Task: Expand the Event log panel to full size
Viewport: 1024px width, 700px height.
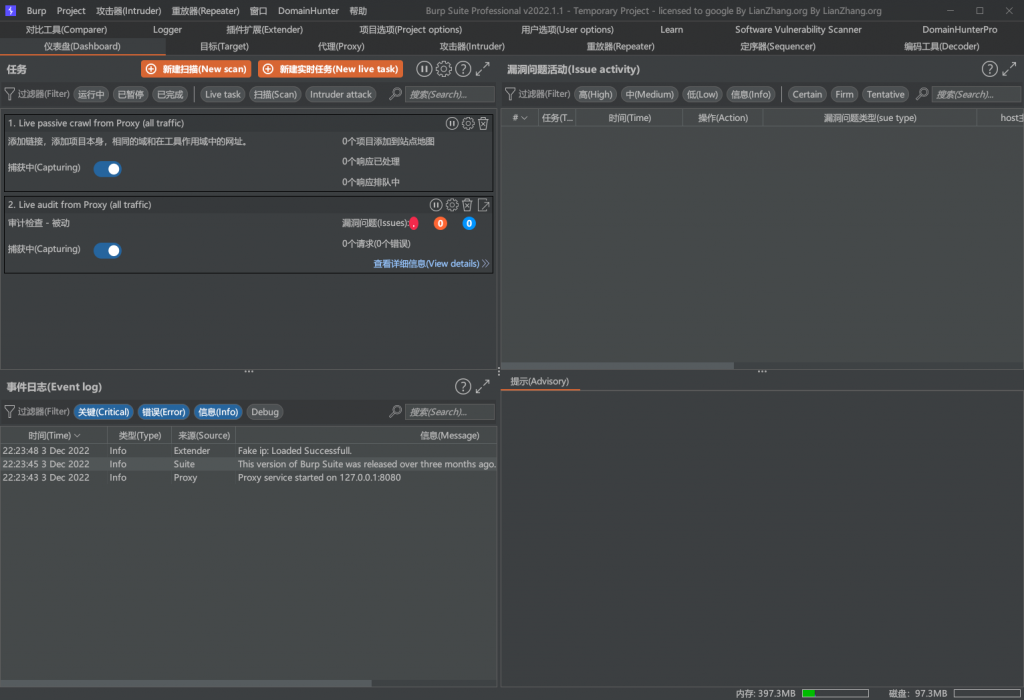Action: (483, 387)
